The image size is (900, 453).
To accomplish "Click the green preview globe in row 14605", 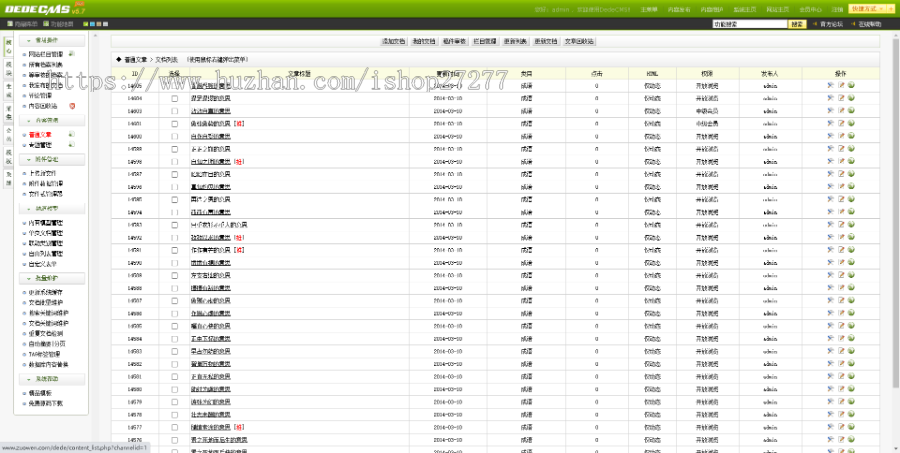I will (x=851, y=85).
